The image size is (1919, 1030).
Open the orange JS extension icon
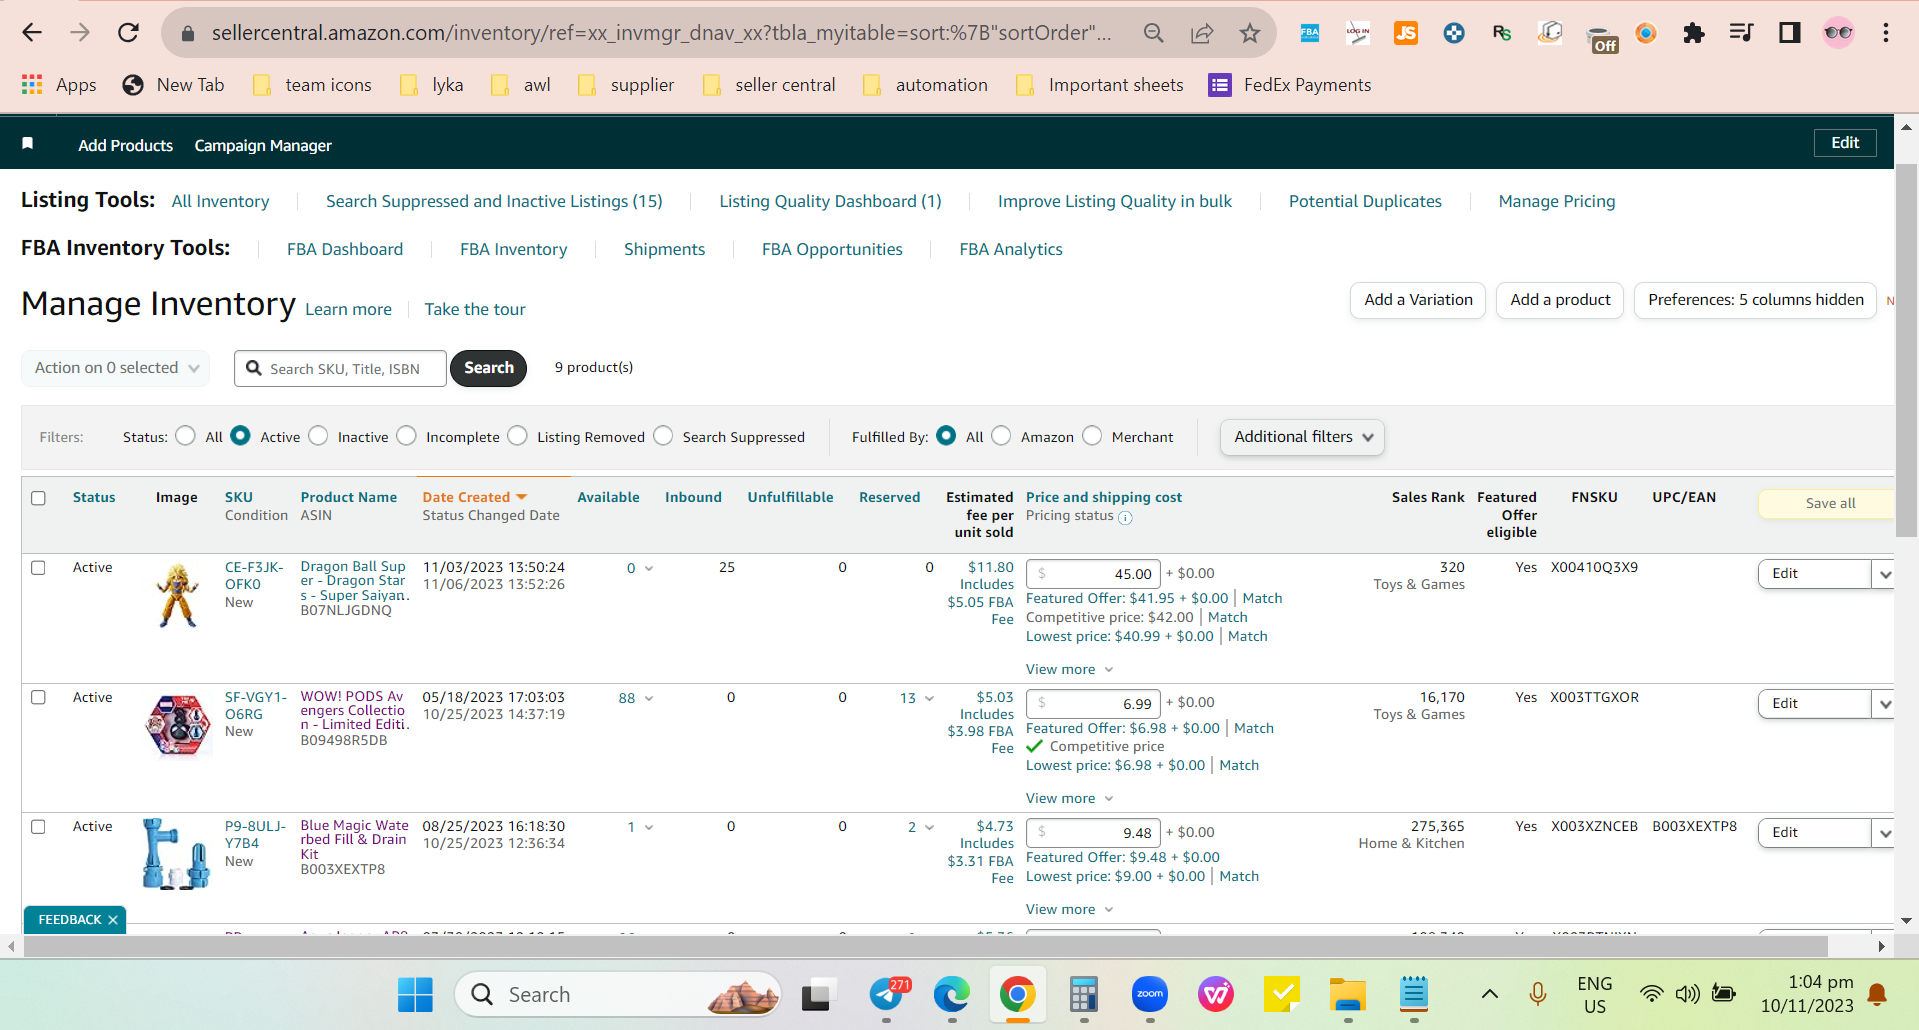coord(1406,33)
